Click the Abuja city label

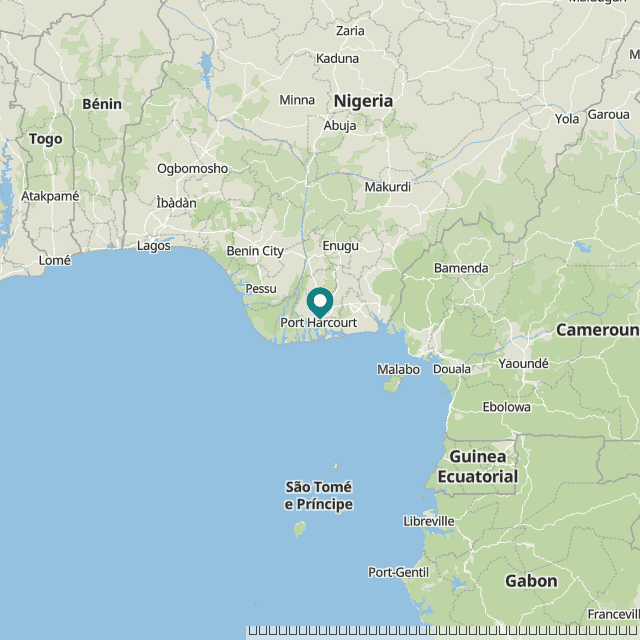tap(340, 126)
